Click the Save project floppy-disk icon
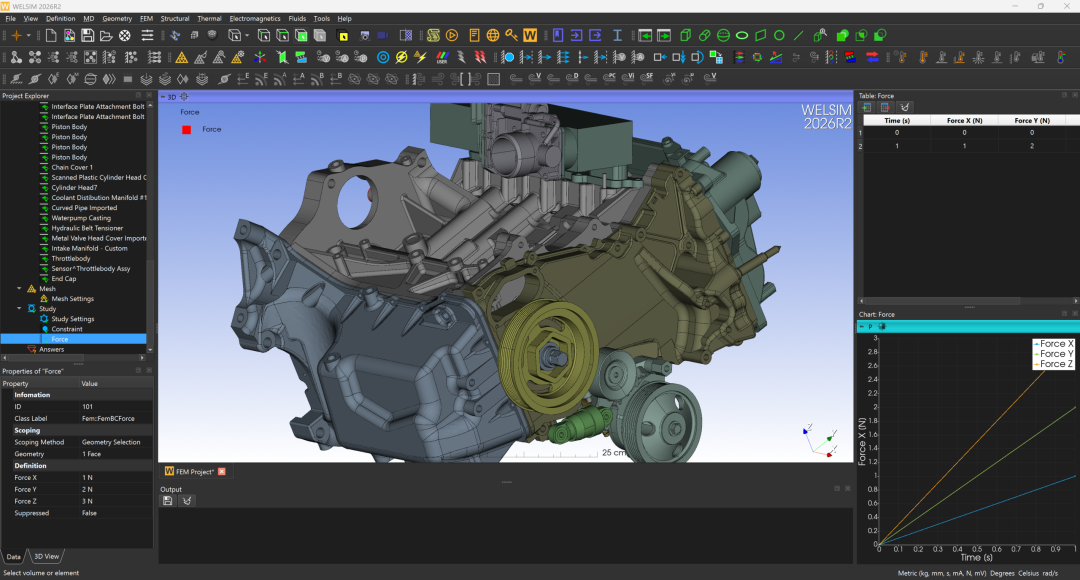Viewport: 1080px width, 580px height. click(87, 35)
